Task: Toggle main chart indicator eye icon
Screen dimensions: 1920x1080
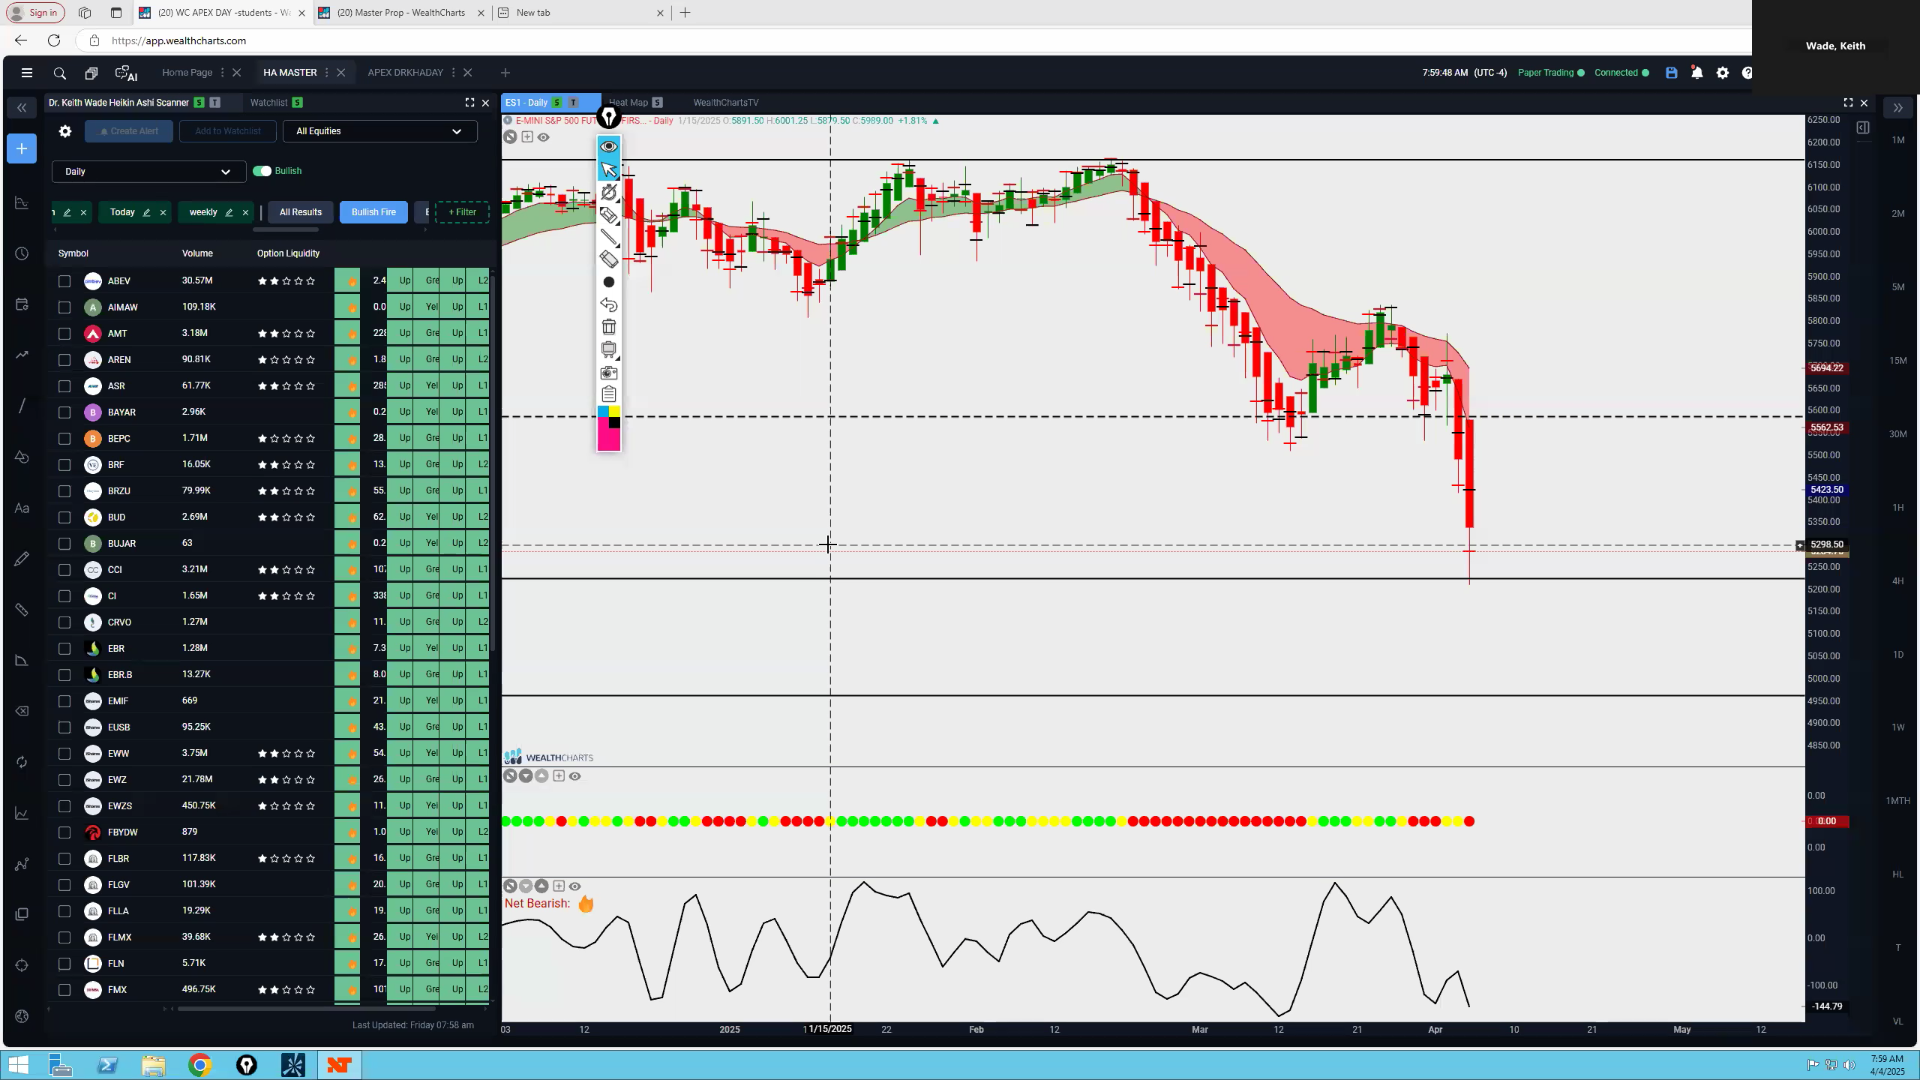Action: [x=544, y=137]
